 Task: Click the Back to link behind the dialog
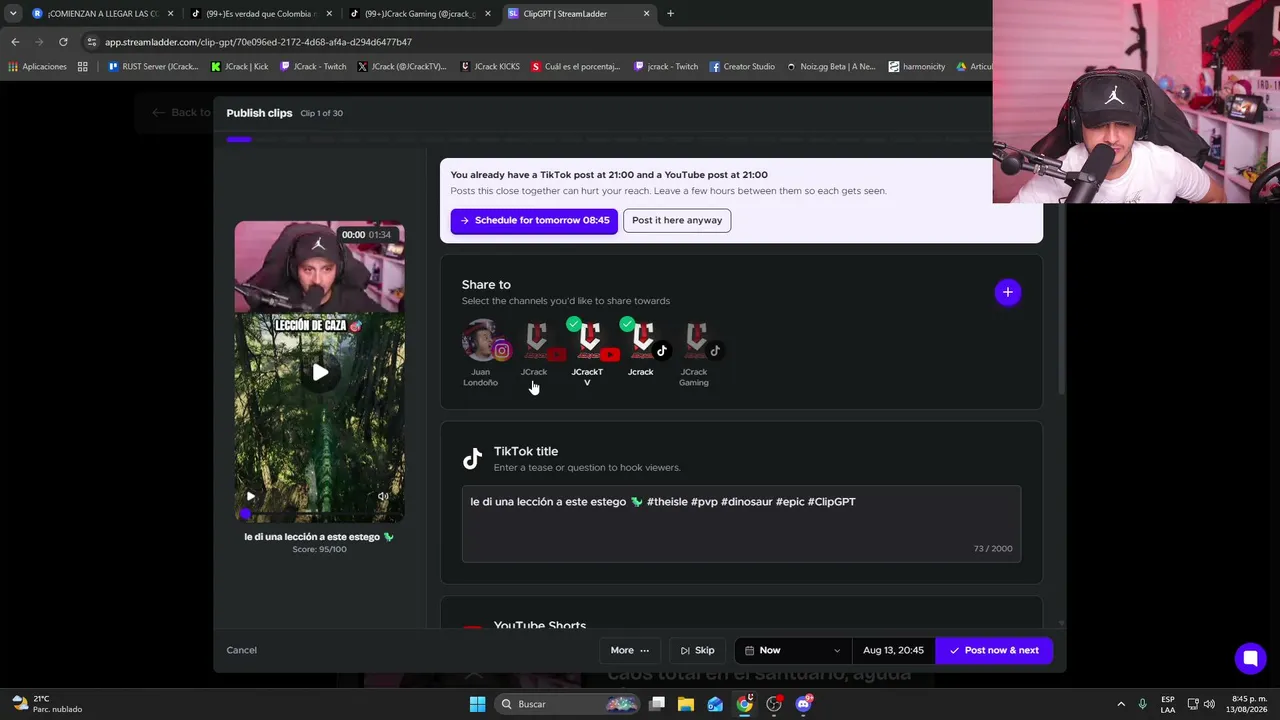(x=181, y=112)
